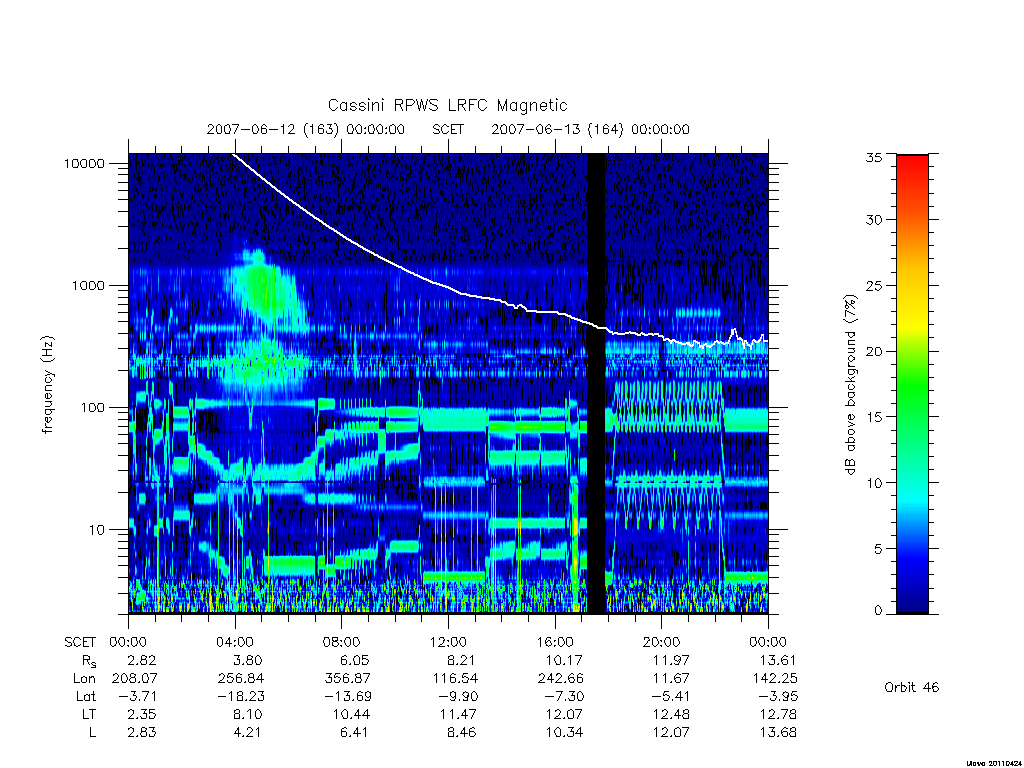Click the L value '10.34'
Viewport: 1024px width, 768px height.
[564, 733]
